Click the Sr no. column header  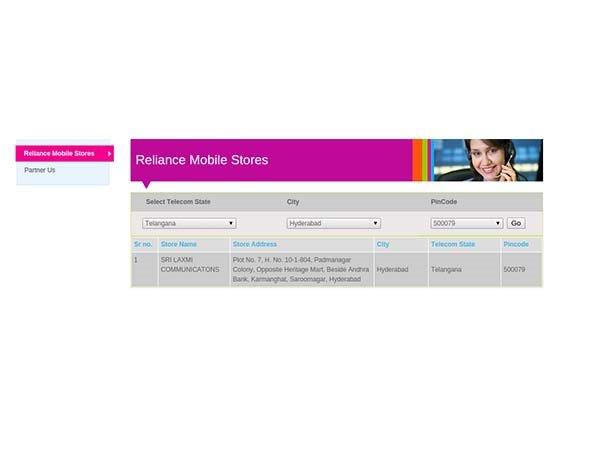143,244
